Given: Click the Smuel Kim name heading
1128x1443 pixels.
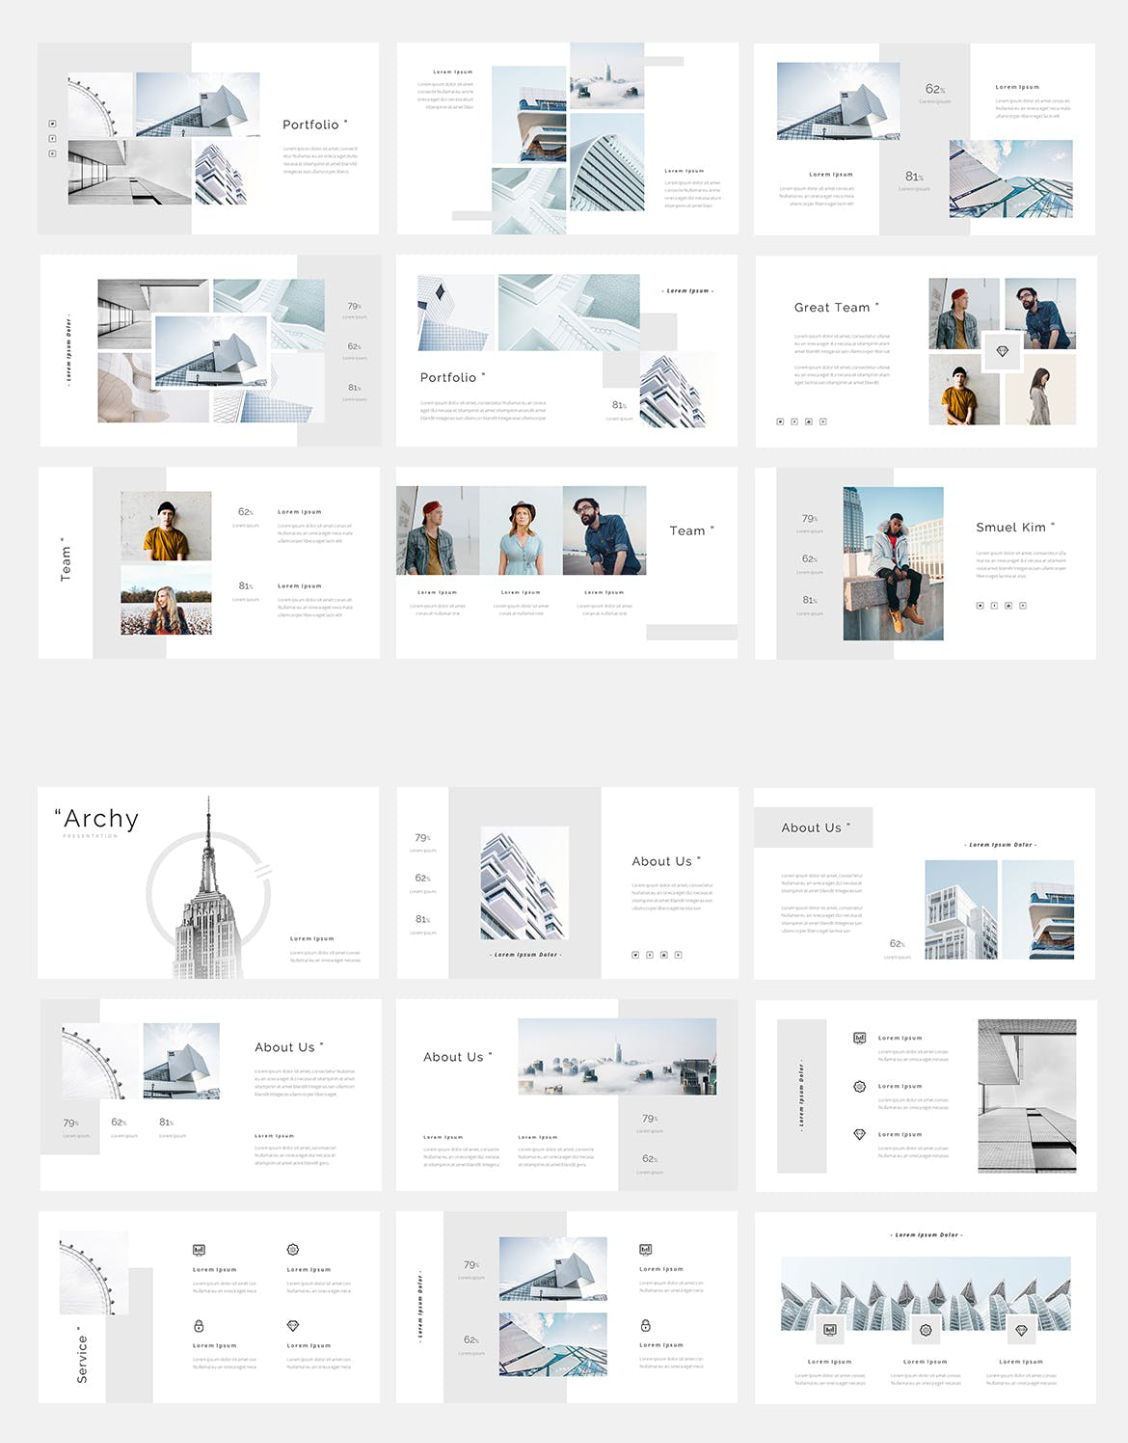Looking at the screenshot, I should click(x=1011, y=527).
